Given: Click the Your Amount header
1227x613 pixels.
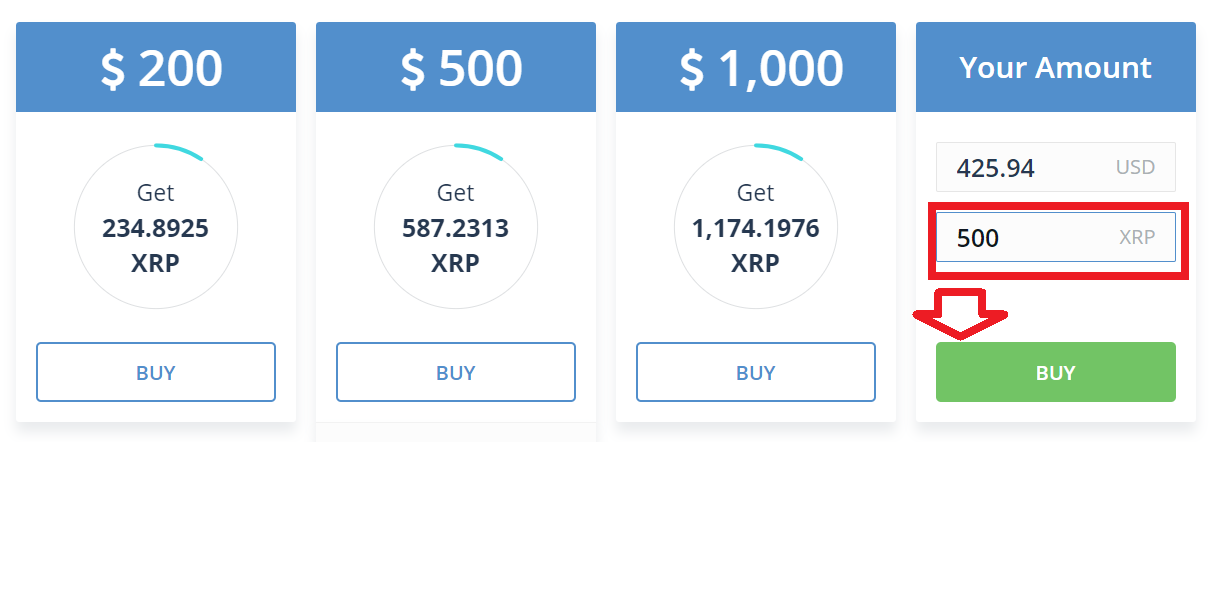Looking at the screenshot, I should (1056, 67).
